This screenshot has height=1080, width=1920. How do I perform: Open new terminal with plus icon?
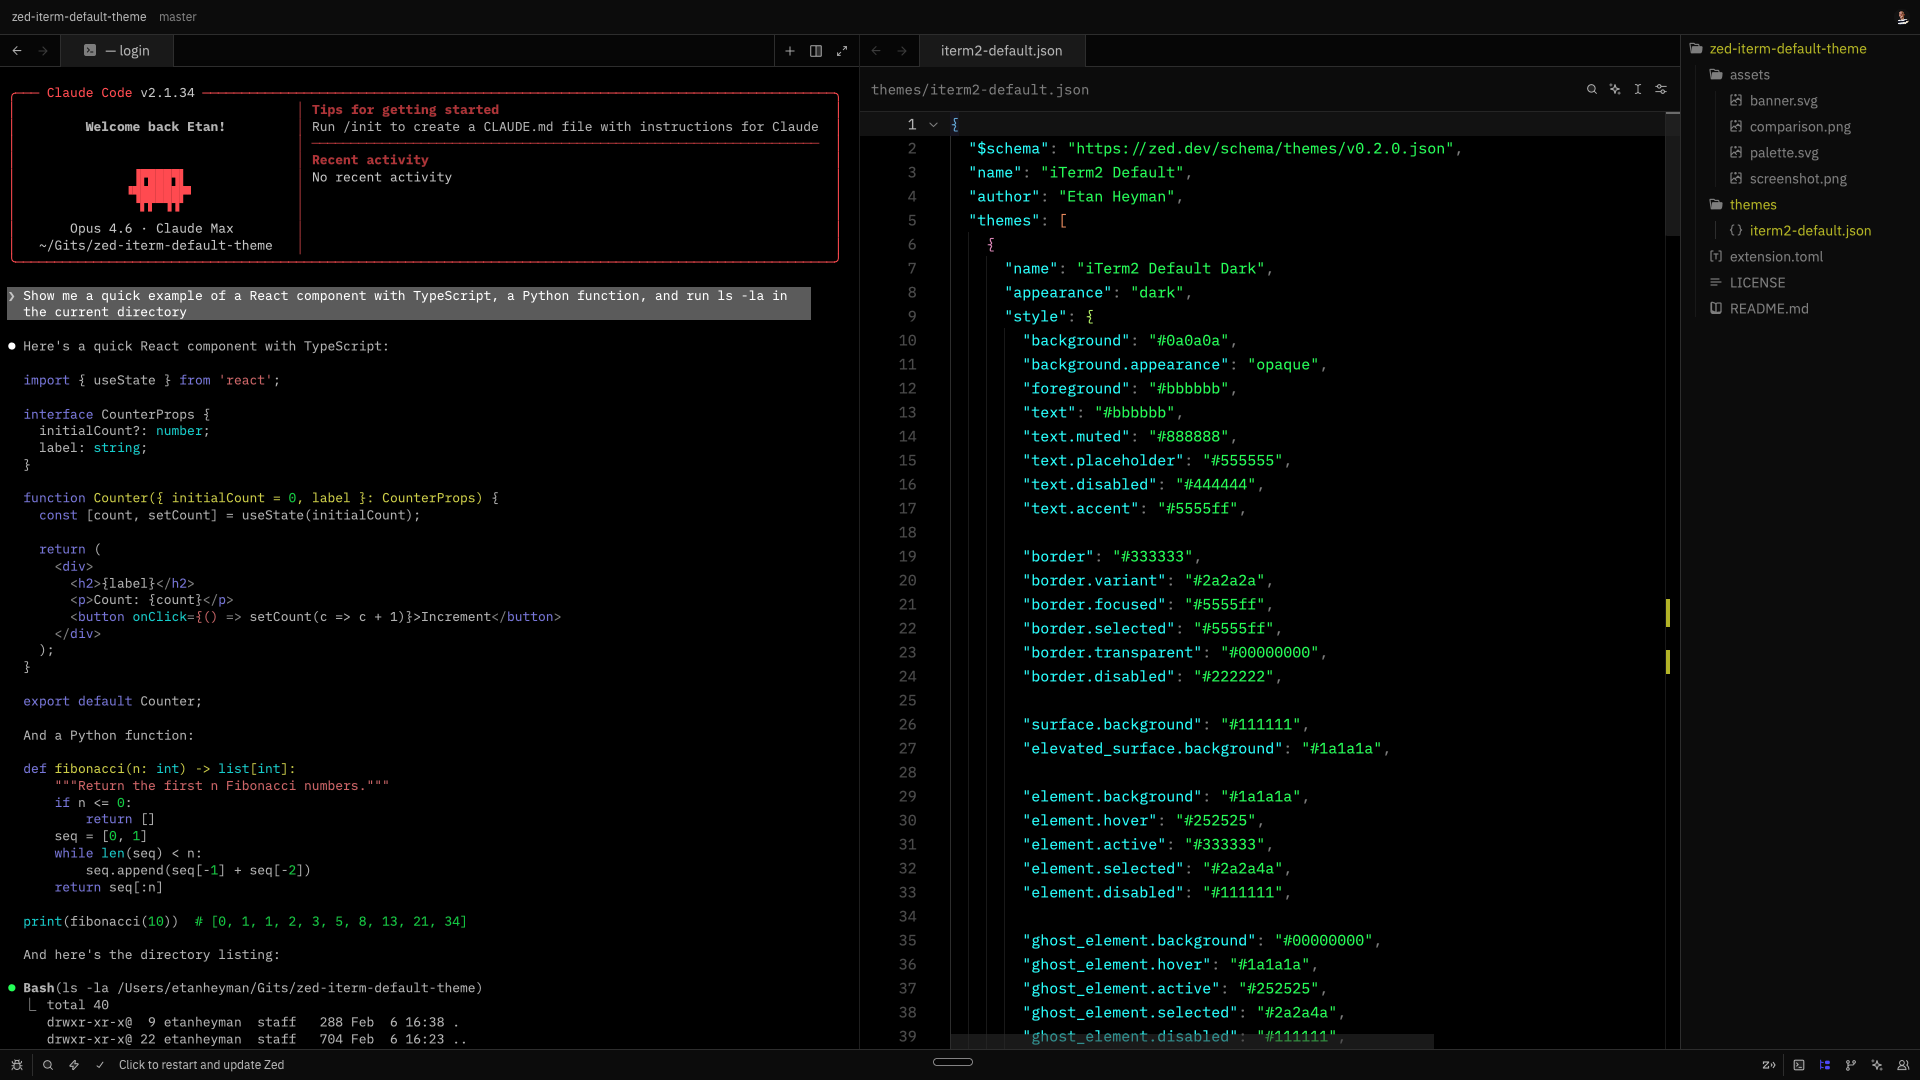[x=790, y=51]
